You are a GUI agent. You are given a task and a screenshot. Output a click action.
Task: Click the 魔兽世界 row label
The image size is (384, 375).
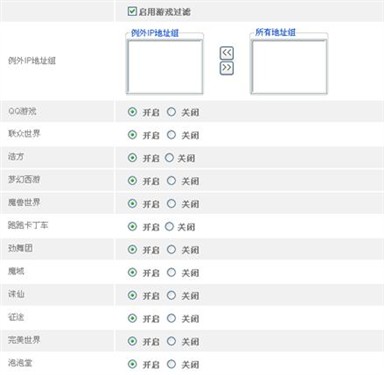(x=24, y=202)
